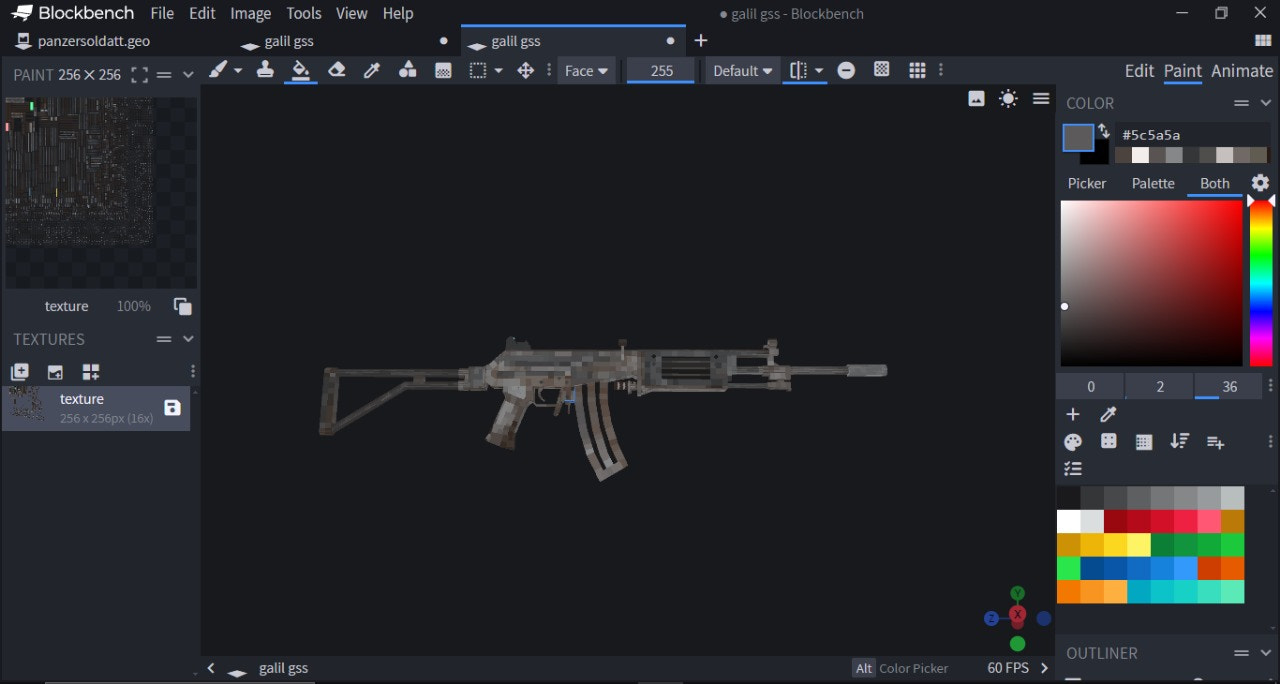Select the Copy Brush stamp tool
1280x684 pixels.
[265, 70]
